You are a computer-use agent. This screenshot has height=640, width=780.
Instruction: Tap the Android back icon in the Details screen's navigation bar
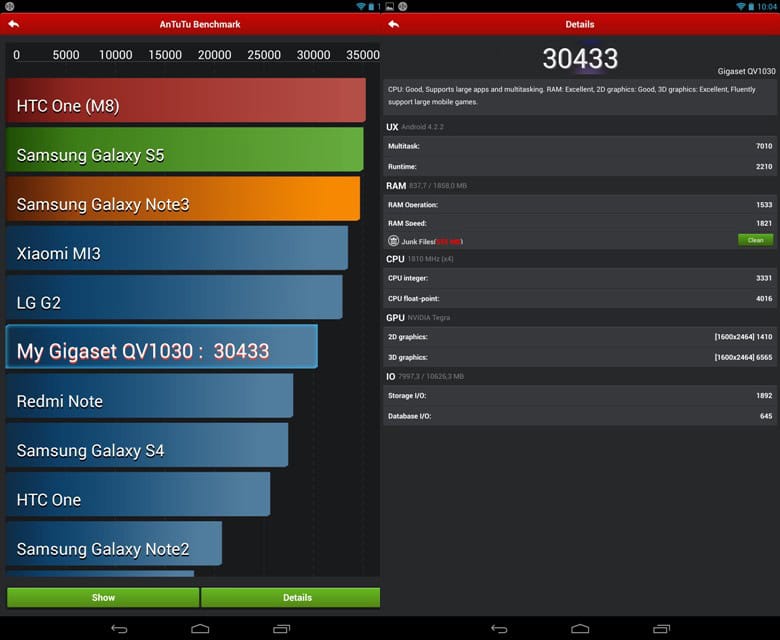tap(499, 629)
